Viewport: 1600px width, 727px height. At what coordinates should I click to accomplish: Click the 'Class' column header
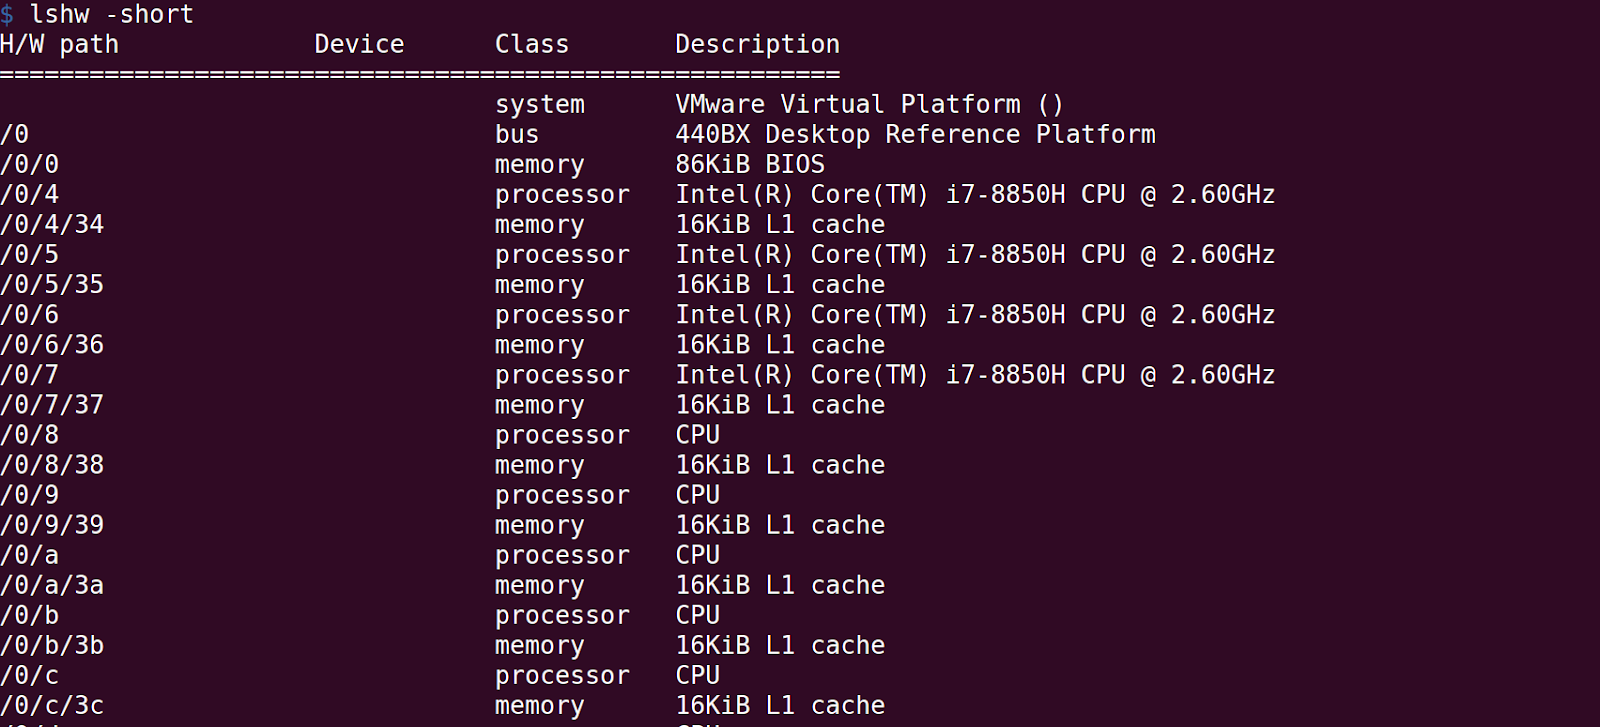(x=531, y=45)
